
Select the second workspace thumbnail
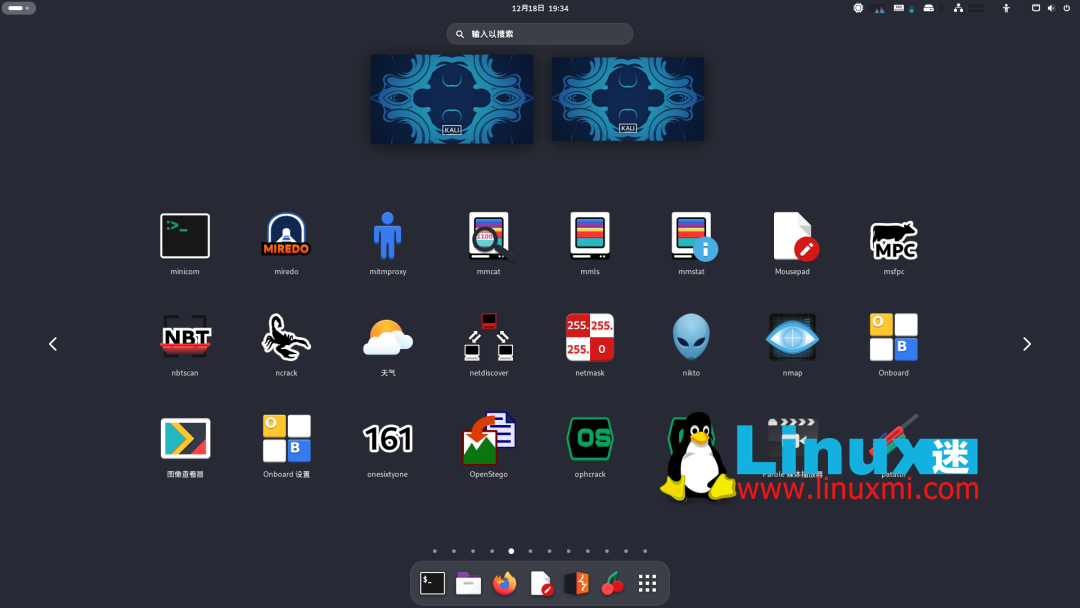(628, 99)
